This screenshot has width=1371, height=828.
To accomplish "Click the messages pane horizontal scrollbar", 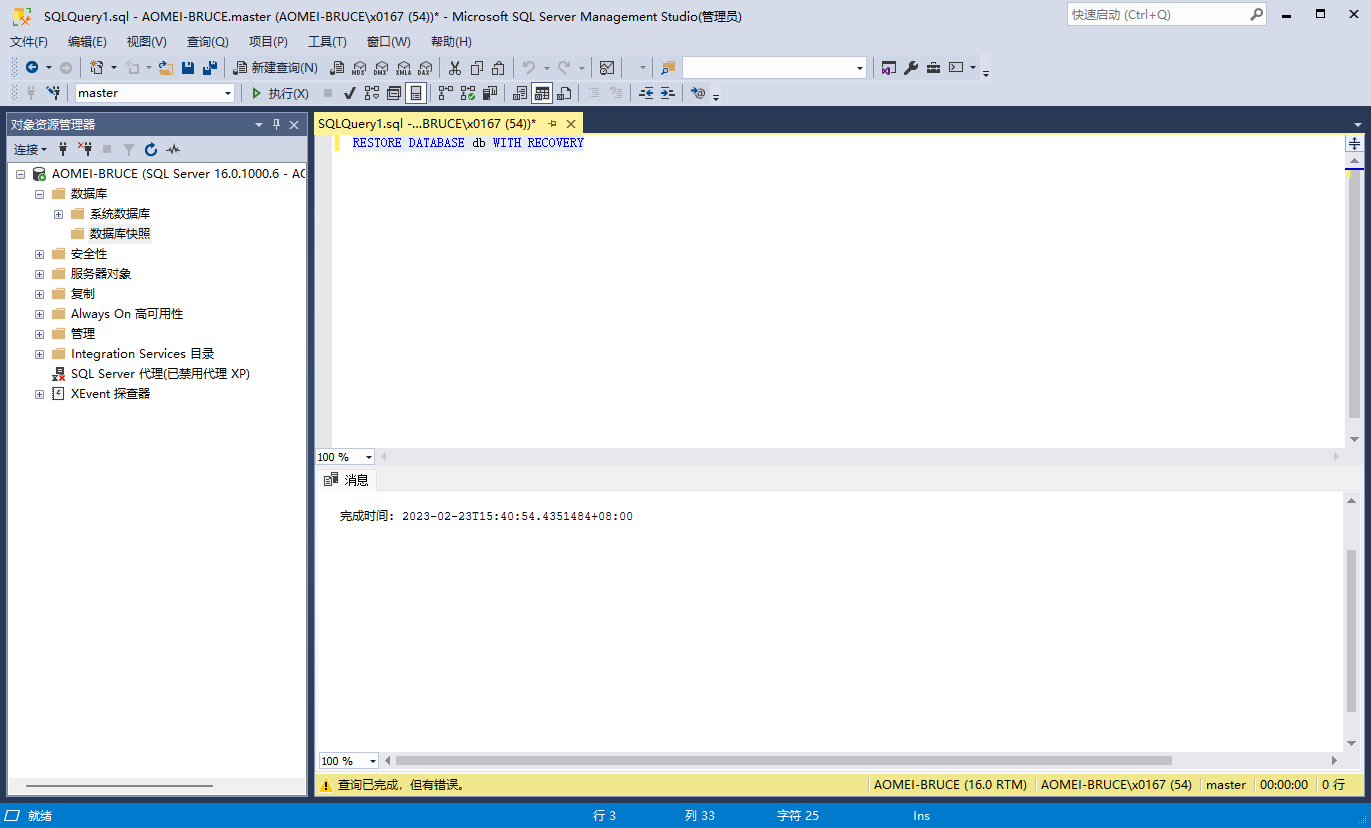I will (x=783, y=761).
